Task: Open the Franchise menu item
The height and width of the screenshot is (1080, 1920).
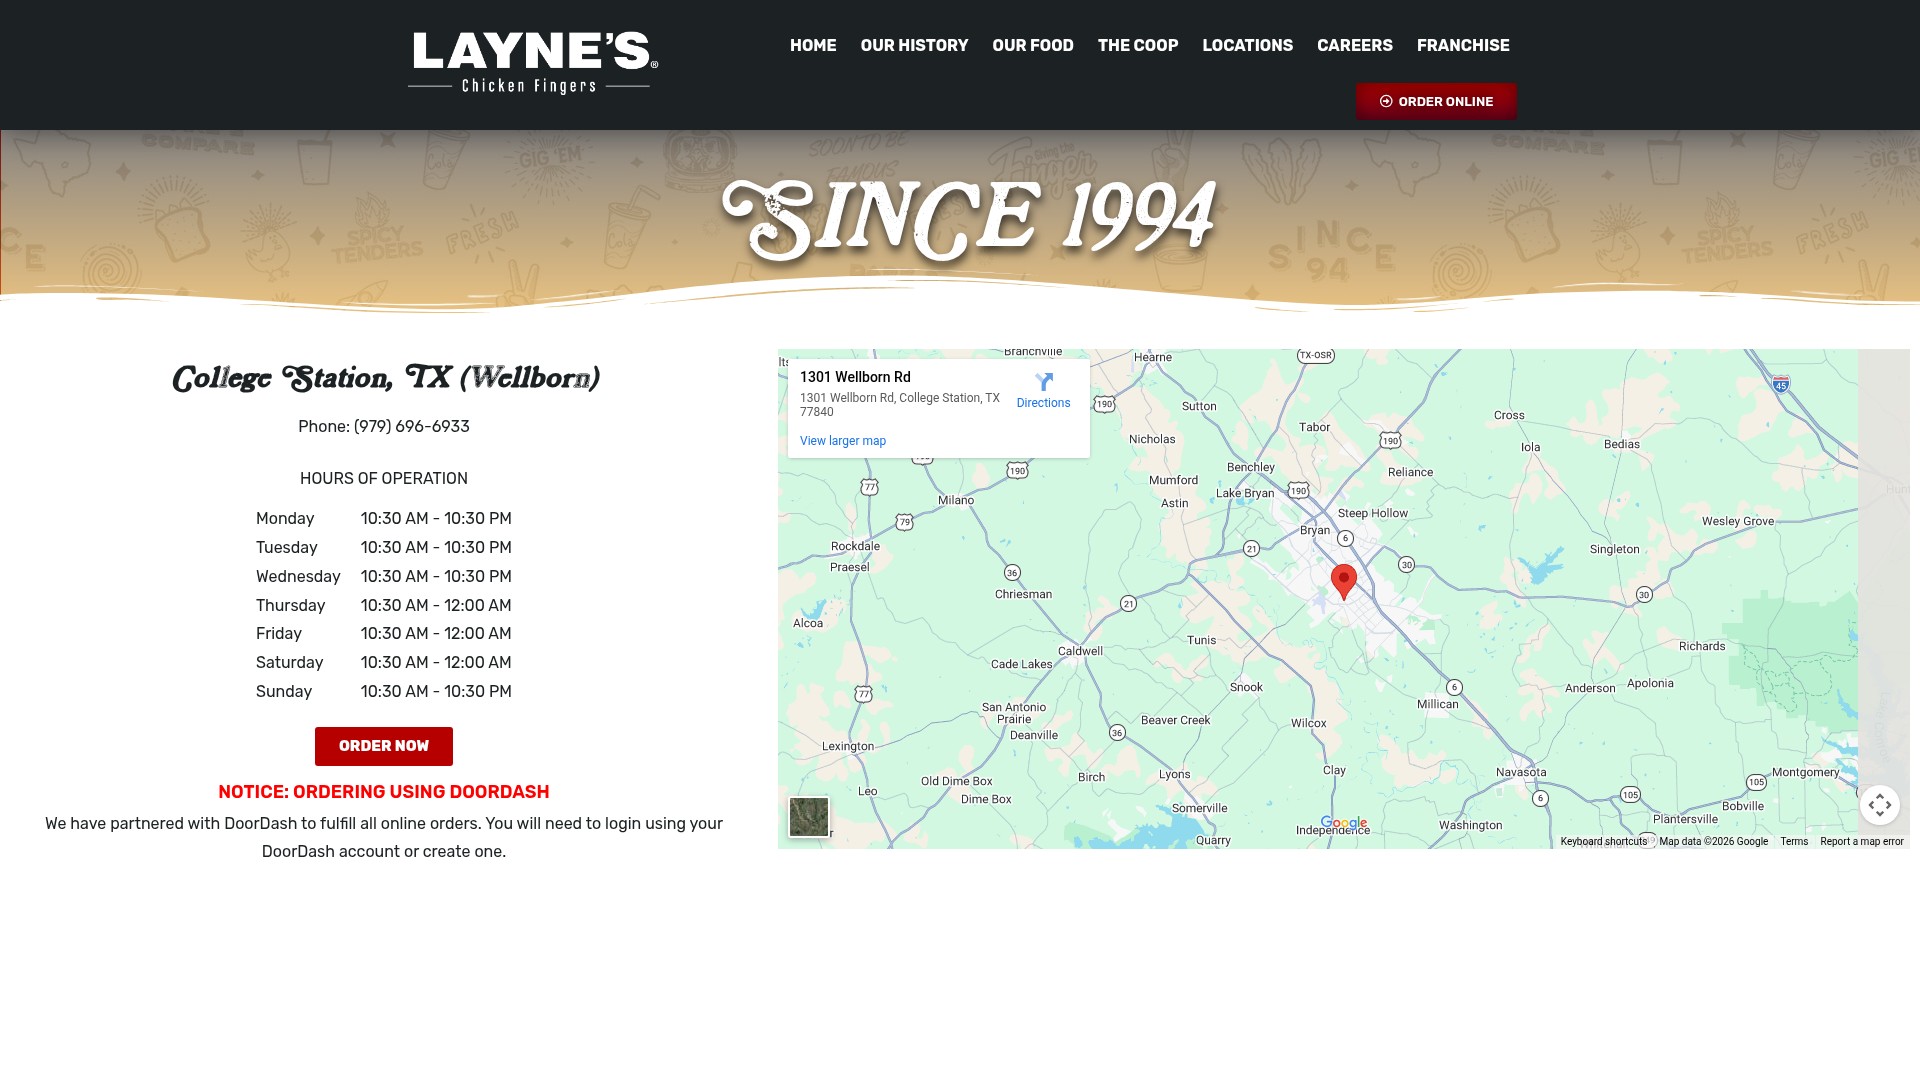Action: (1463, 45)
